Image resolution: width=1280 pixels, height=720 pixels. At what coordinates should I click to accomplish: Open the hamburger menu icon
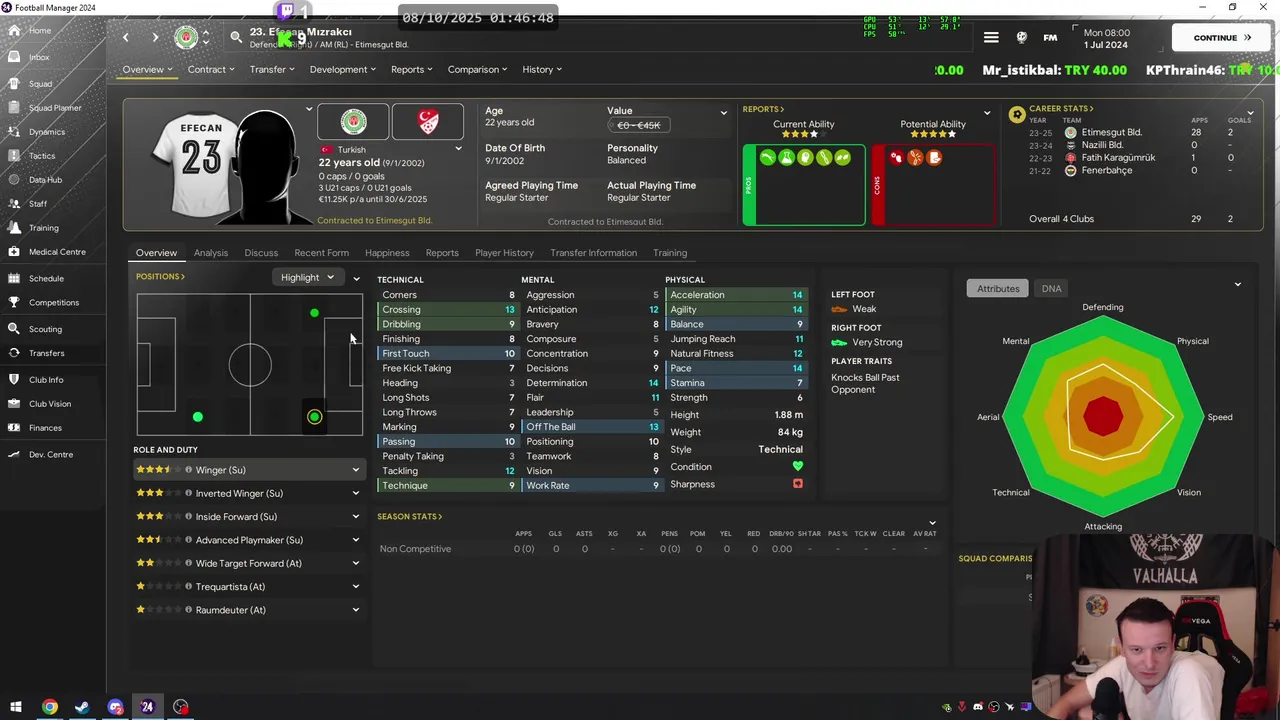click(991, 38)
